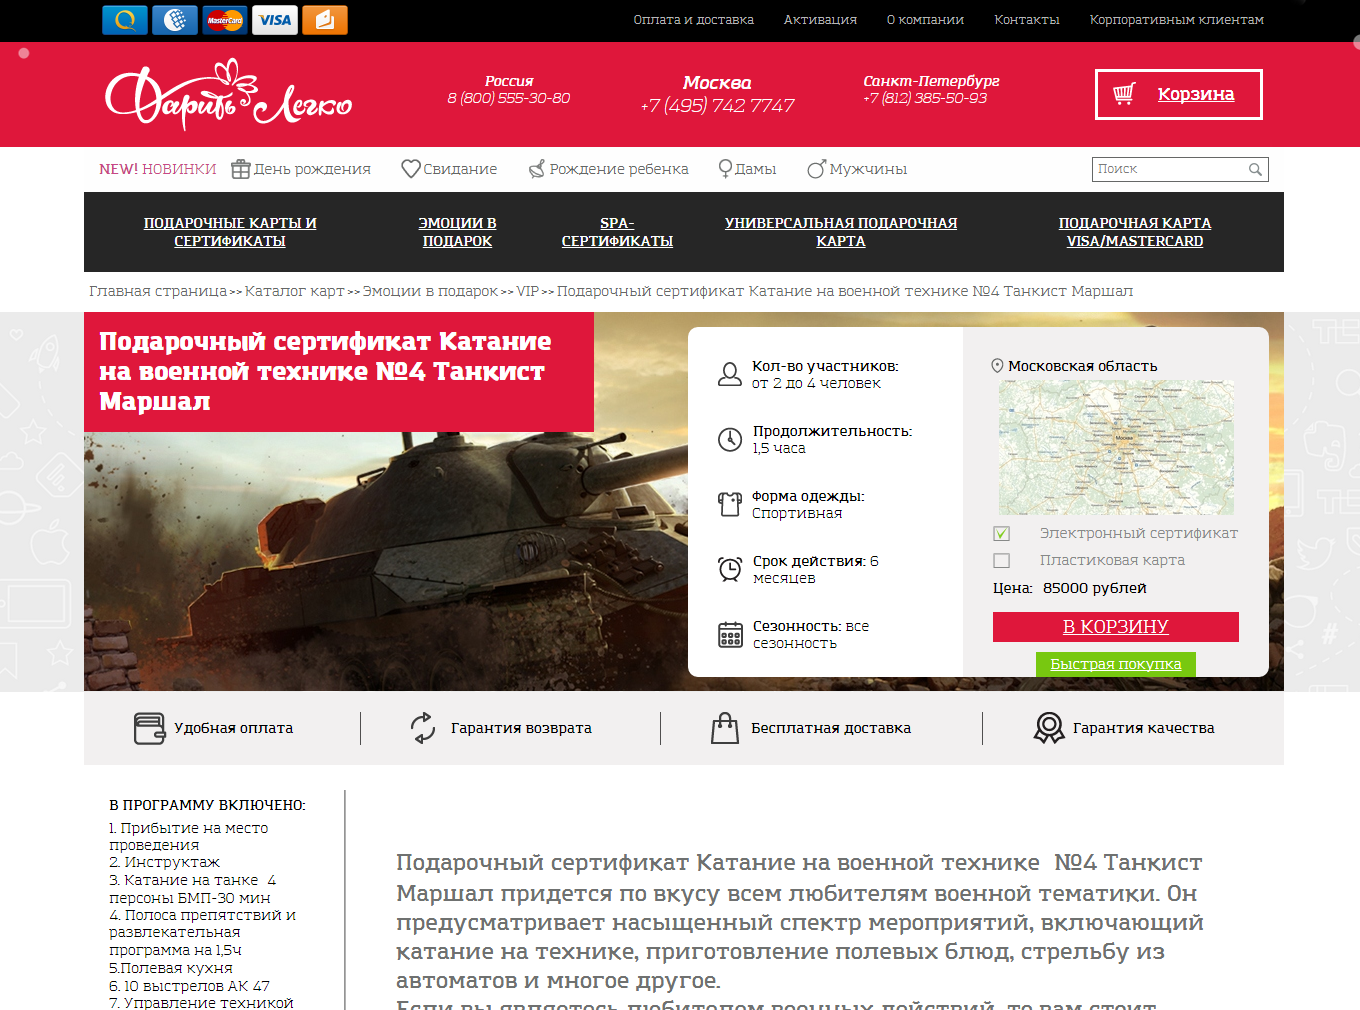Open Оплата и доставка in top menu
The height and width of the screenshot is (1010, 1360).
(693, 20)
